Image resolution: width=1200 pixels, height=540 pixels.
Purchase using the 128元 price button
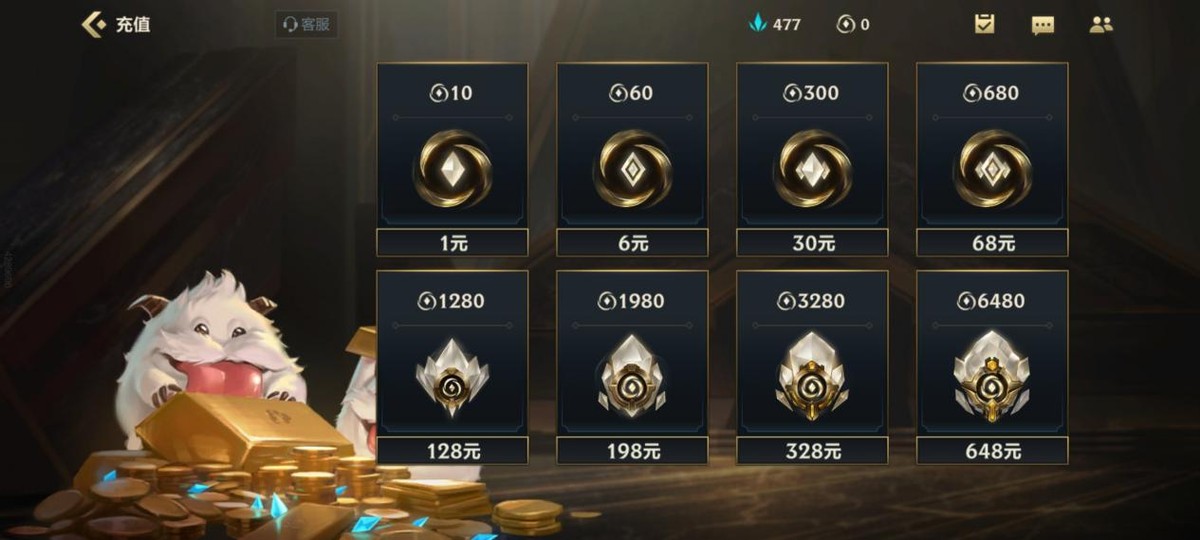(x=452, y=451)
